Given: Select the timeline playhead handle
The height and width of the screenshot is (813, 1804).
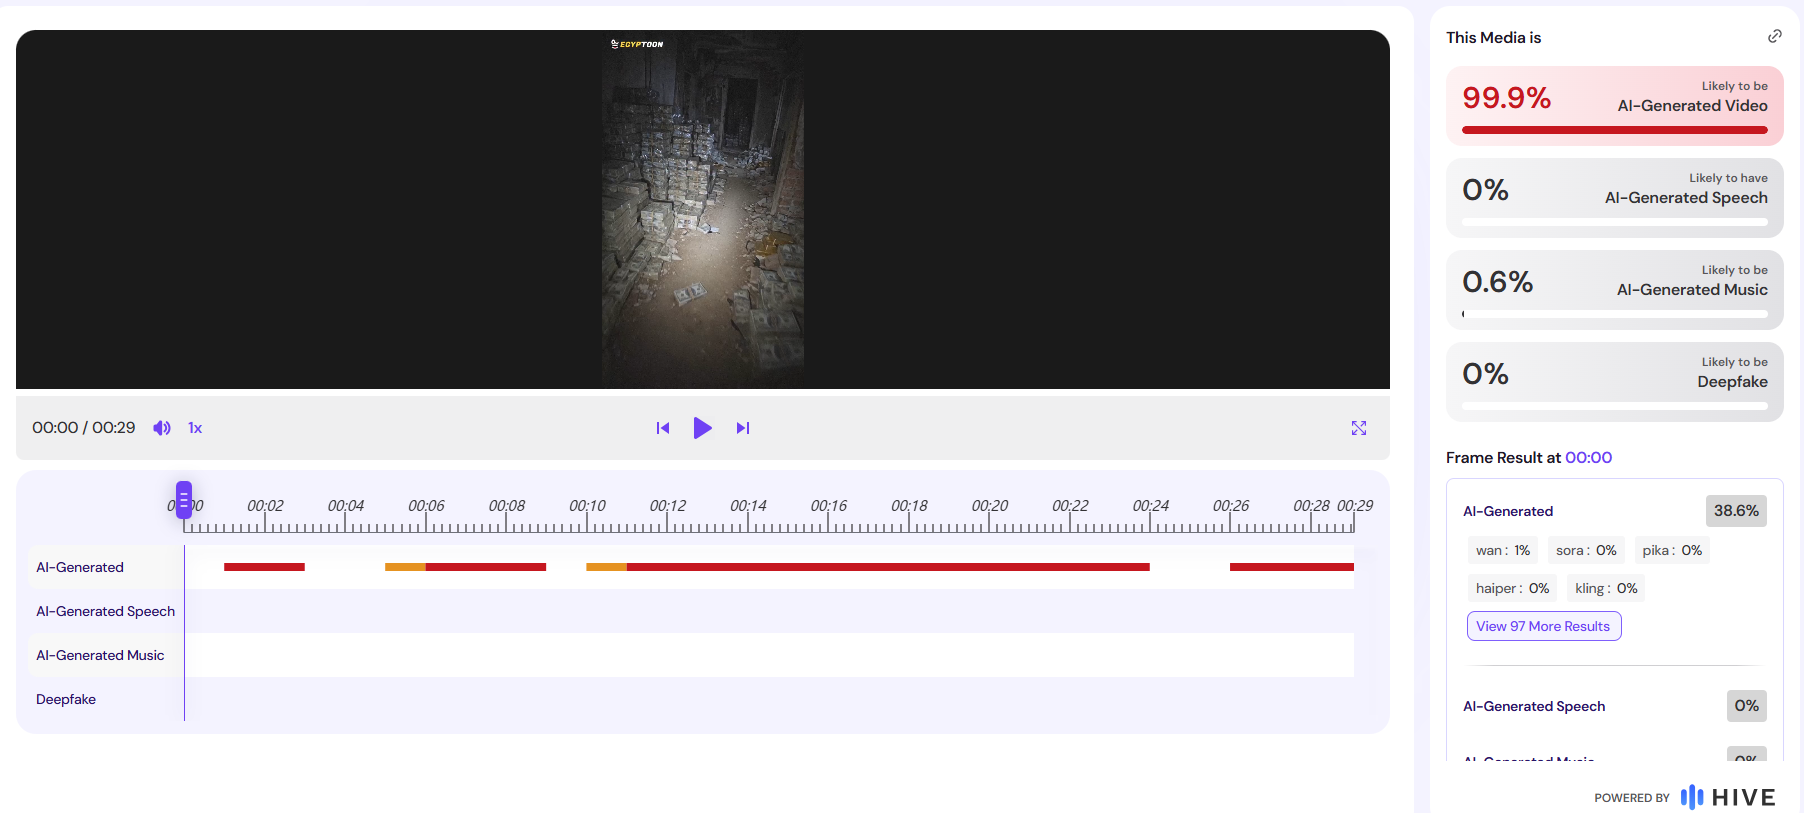Looking at the screenshot, I should point(184,499).
